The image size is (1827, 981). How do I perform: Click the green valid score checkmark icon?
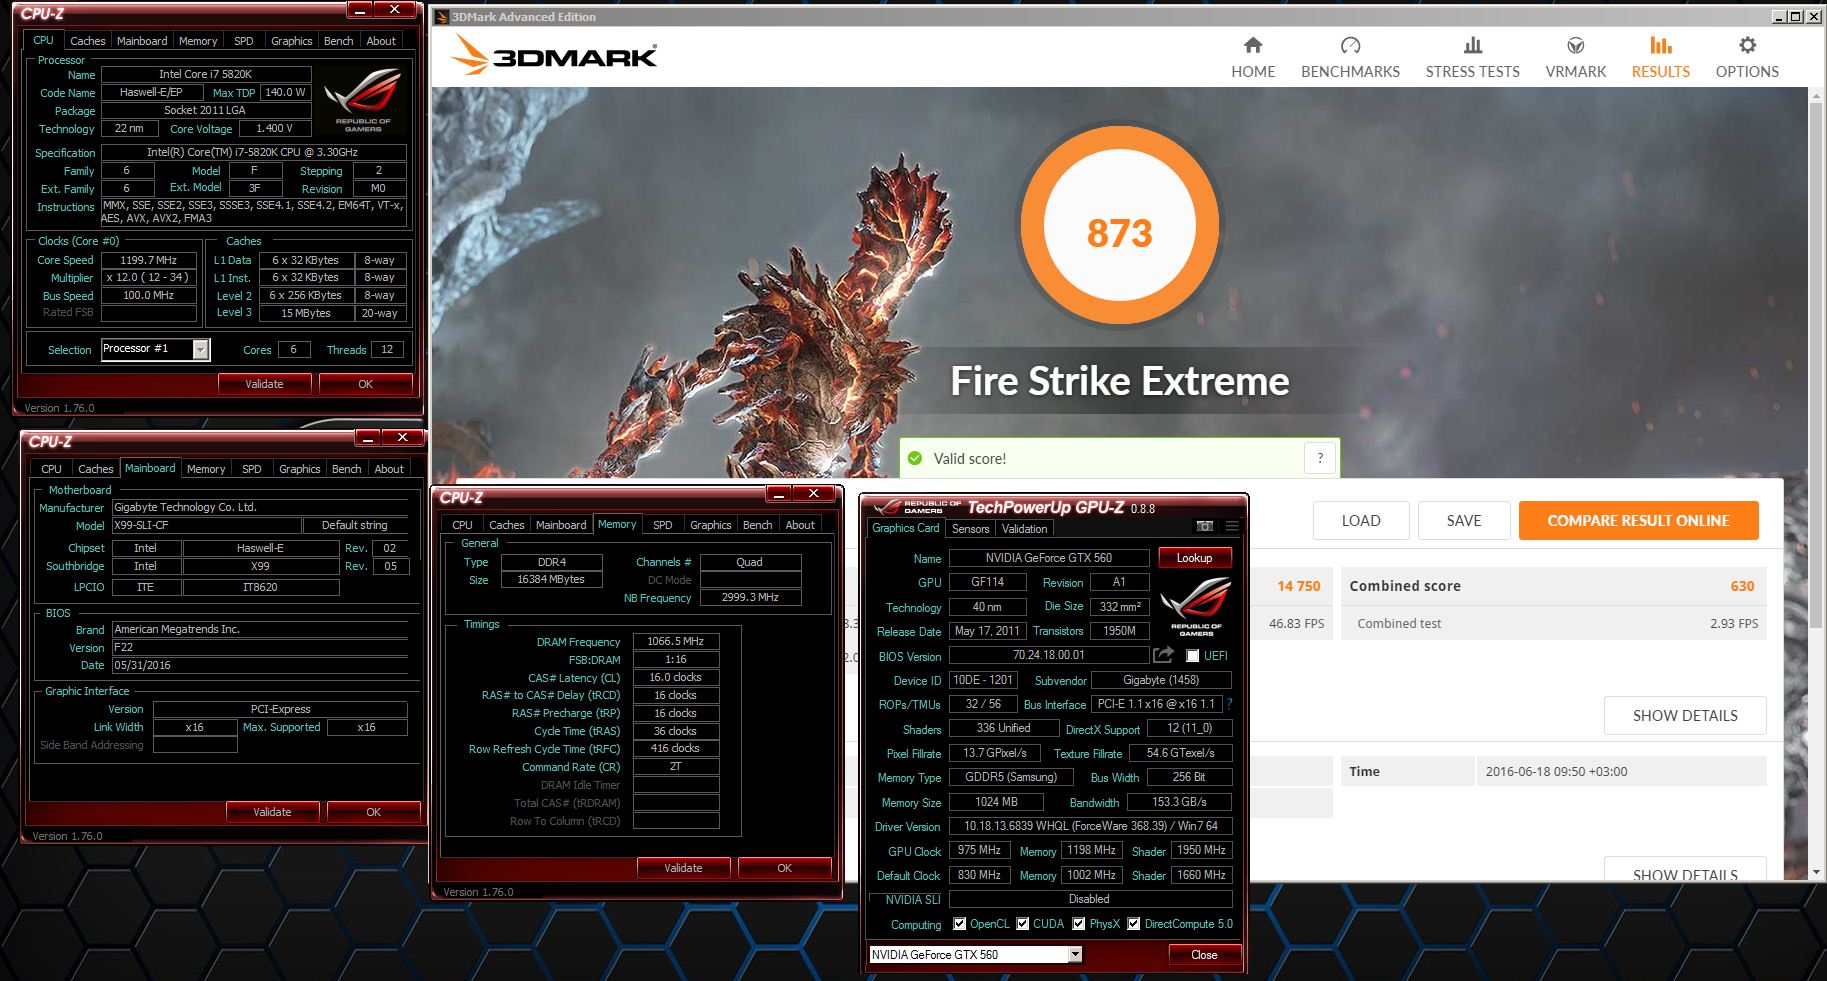[914, 458]
